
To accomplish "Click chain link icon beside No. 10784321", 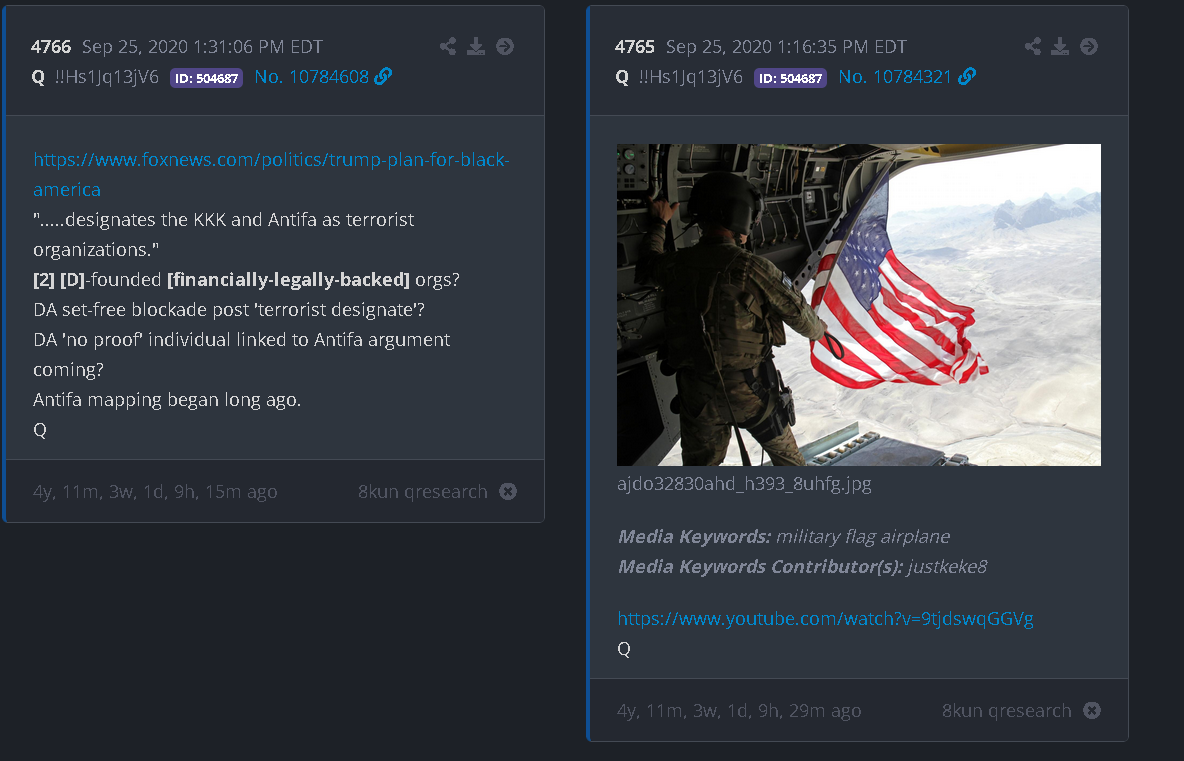I will point(967,76).
